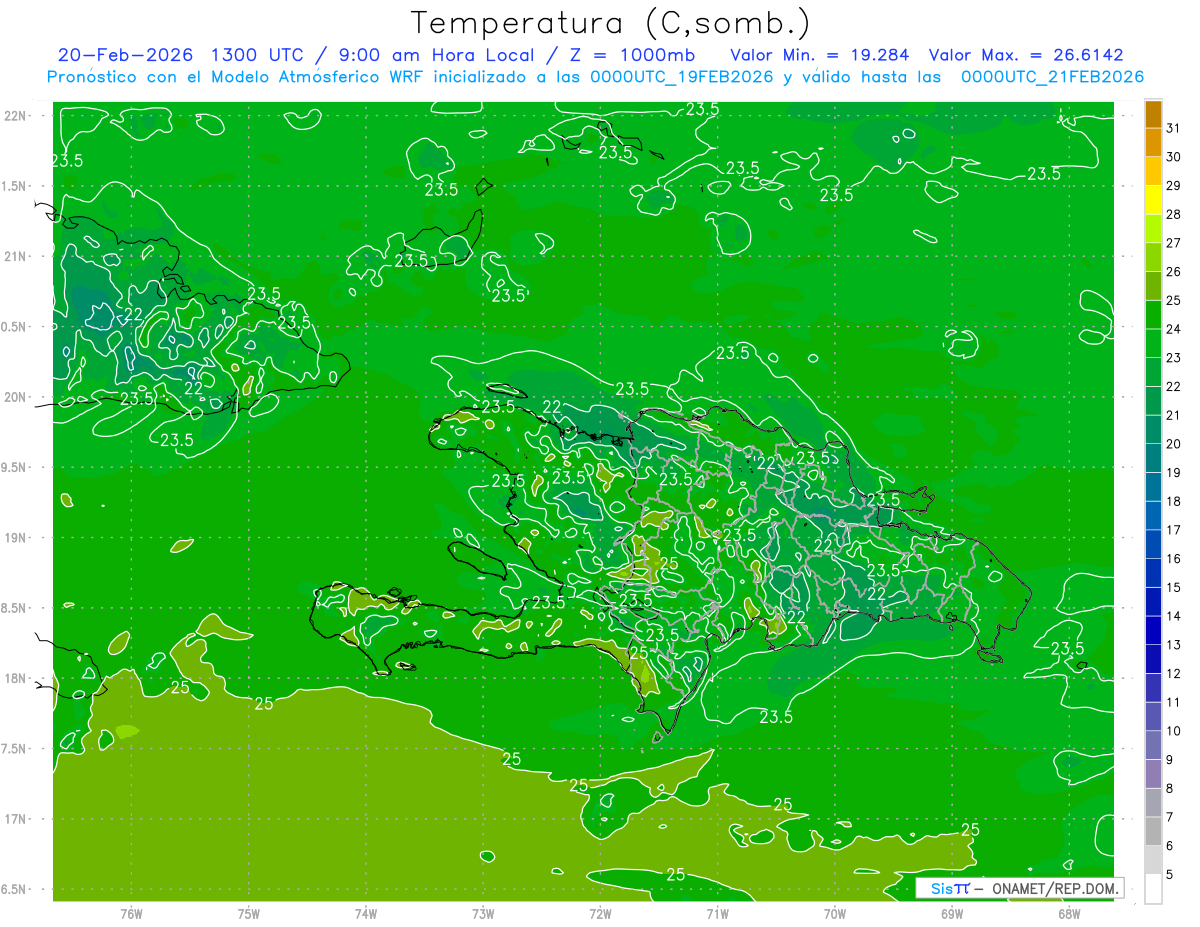Click the "70W" longitude axis label
The width and height of the screenshot is (1200, 927).
click(x=835, y=915)
